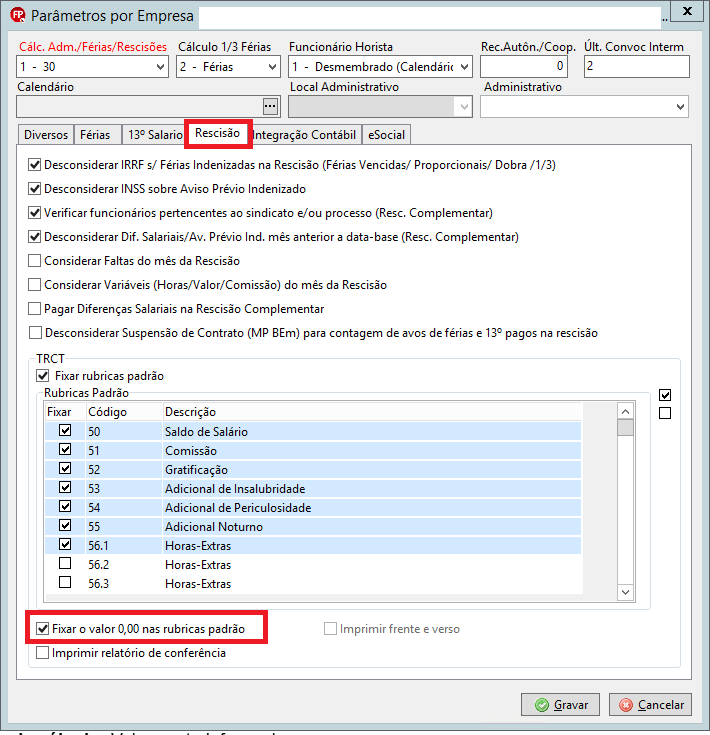710x735 pixels.
Task: Click the Código column header
Action: pos(124,412)
